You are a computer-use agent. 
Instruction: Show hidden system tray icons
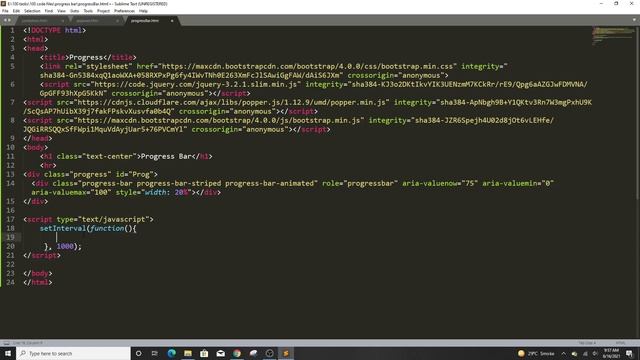(x=564, y=353)
